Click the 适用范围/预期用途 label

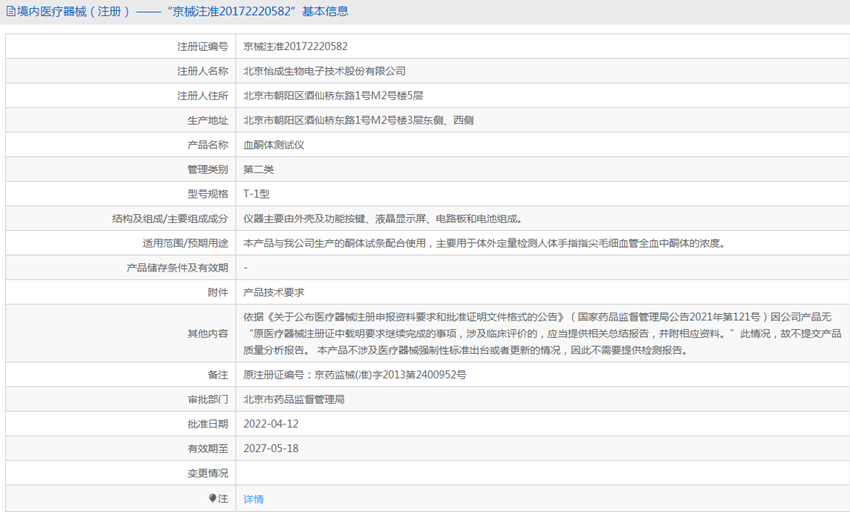click(x=185, y=244)
